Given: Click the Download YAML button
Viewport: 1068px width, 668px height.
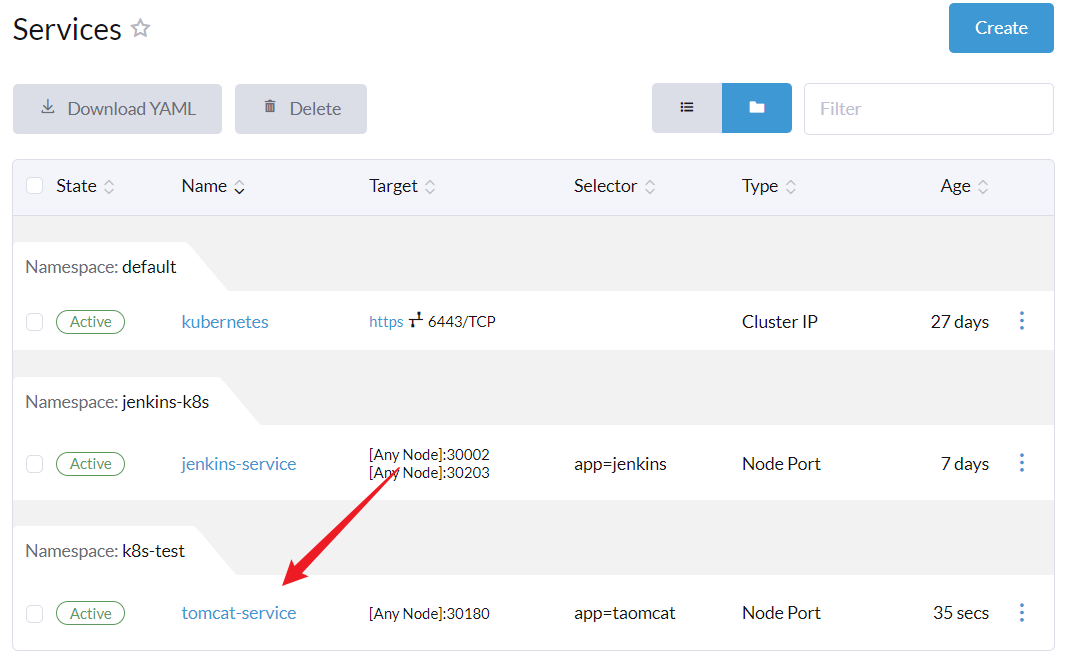Looking at the screenshot, I should pos(117,109).
